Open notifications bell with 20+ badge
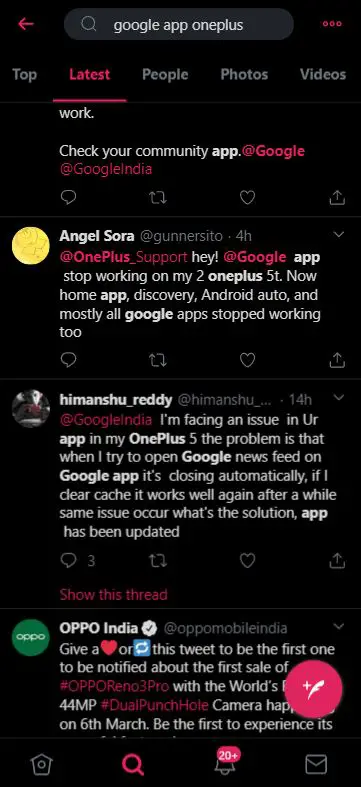 click(x=225, y=763)
